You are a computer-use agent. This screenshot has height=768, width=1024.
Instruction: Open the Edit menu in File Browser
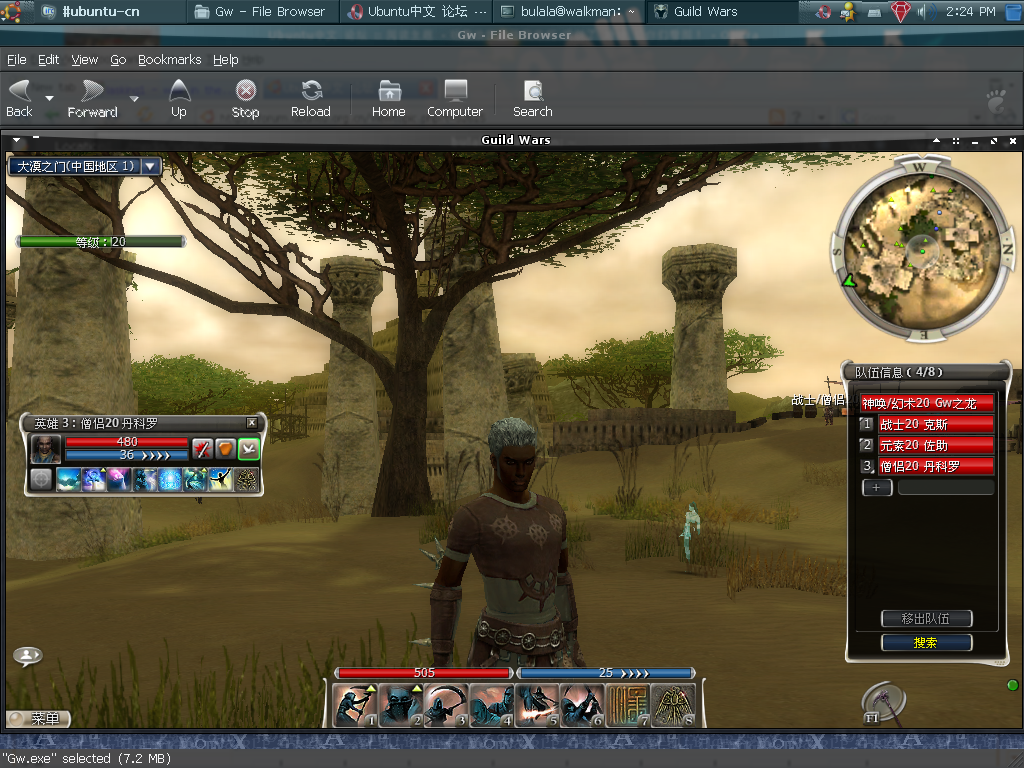click(x=48, y=60)
